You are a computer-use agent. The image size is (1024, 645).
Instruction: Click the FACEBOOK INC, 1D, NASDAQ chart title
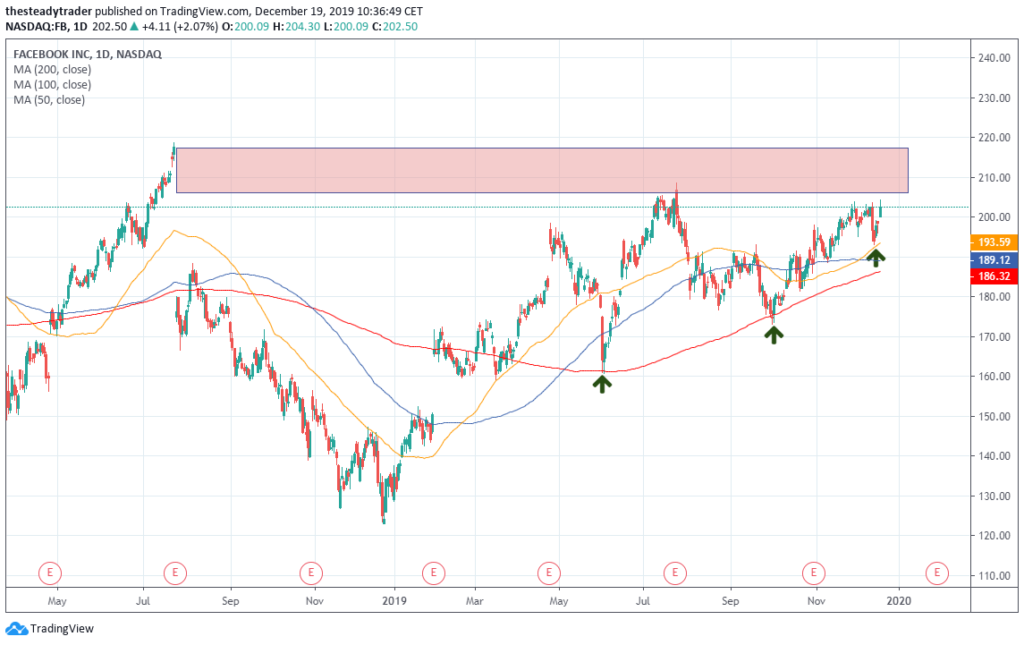coord(88,54)
